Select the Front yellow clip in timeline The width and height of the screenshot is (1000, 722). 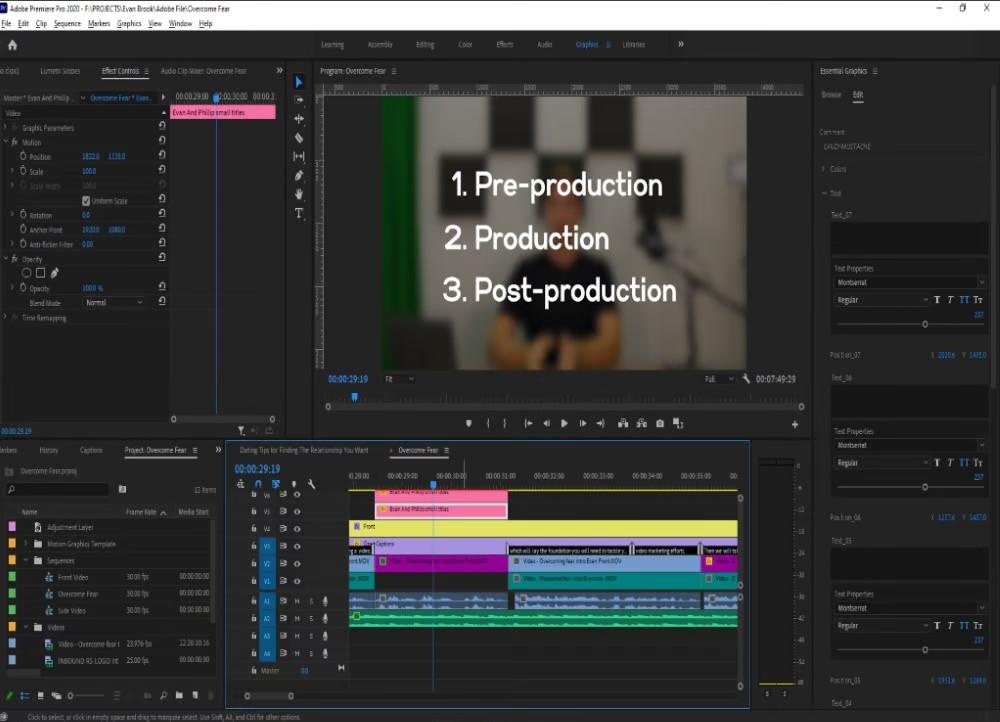[x=543, y=527]
